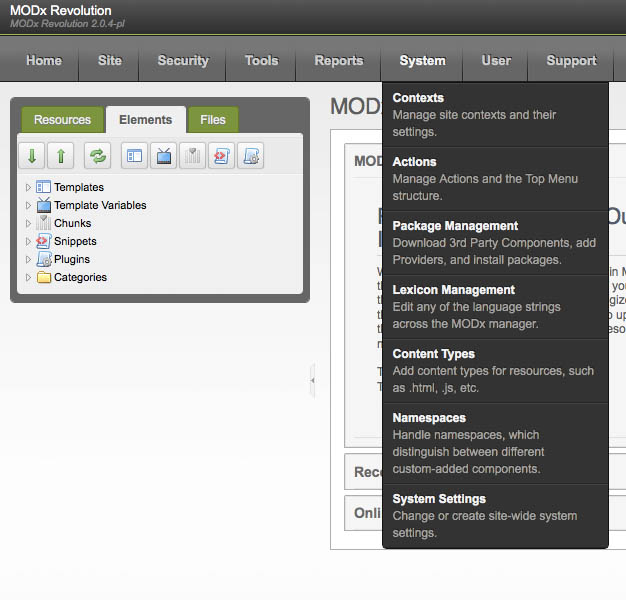Click the New Plugin toolbar icon
This screenshot has width=626, height=600.
251,156
